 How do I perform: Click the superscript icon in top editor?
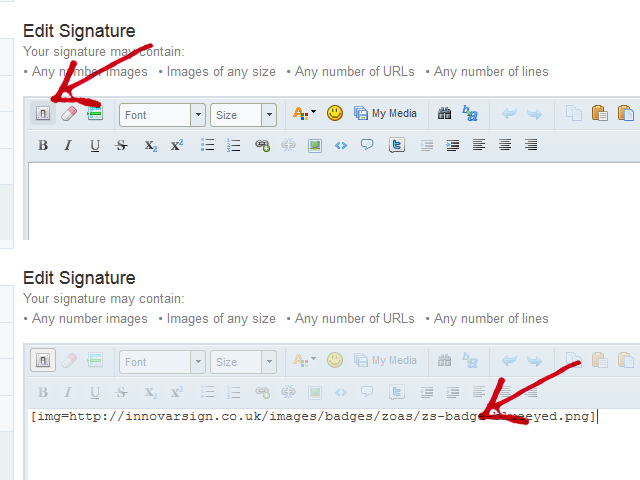point(176,145)
